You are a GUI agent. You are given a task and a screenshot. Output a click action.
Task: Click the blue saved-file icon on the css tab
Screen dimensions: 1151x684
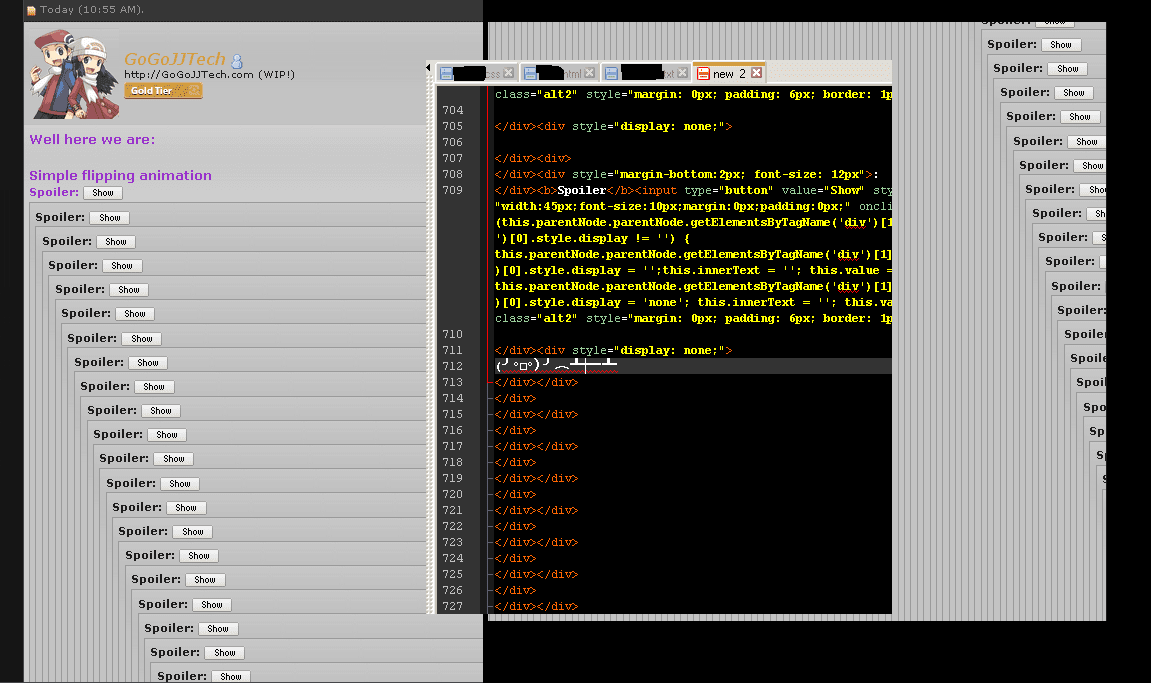(446, 73)
